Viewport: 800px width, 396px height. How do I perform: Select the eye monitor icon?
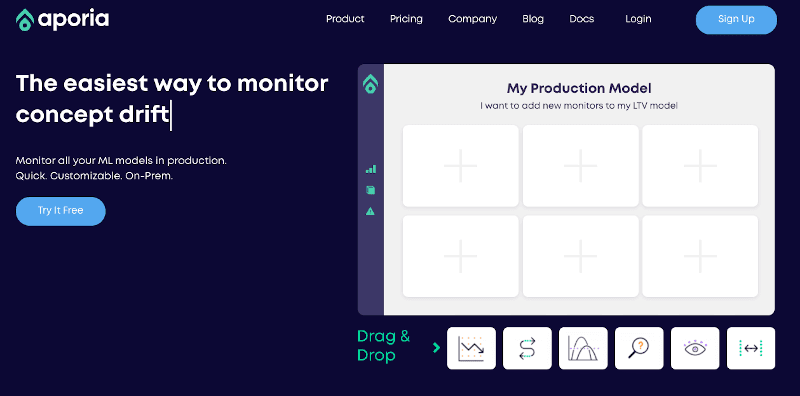(x=695, y=348)
